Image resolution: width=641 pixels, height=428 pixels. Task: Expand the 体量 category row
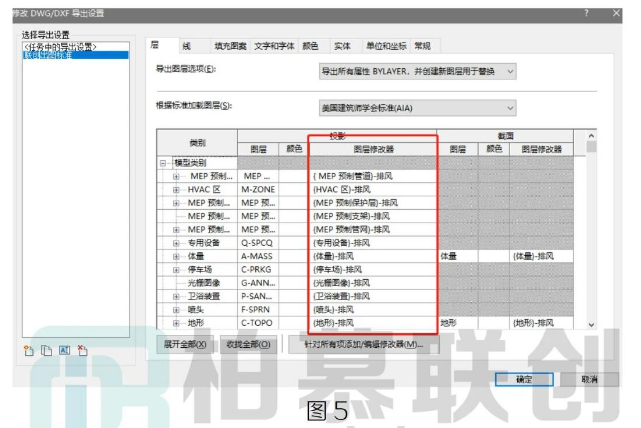point(176,257)
